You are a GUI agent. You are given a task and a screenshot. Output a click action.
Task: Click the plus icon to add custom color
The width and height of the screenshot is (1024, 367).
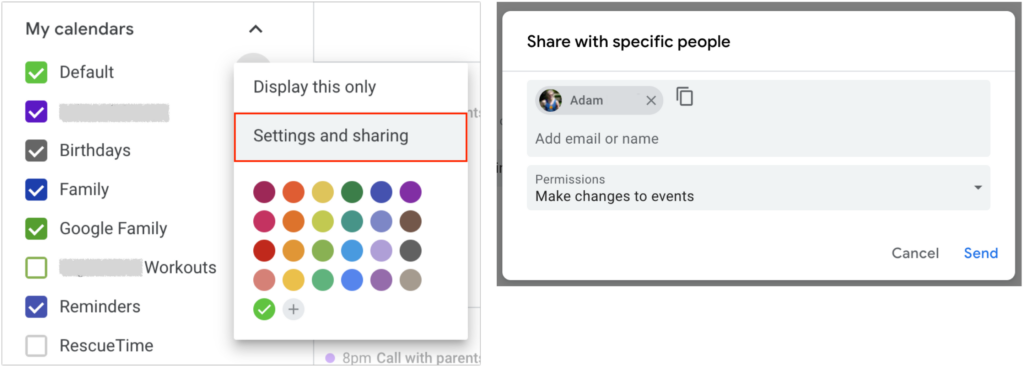point(293,309)
